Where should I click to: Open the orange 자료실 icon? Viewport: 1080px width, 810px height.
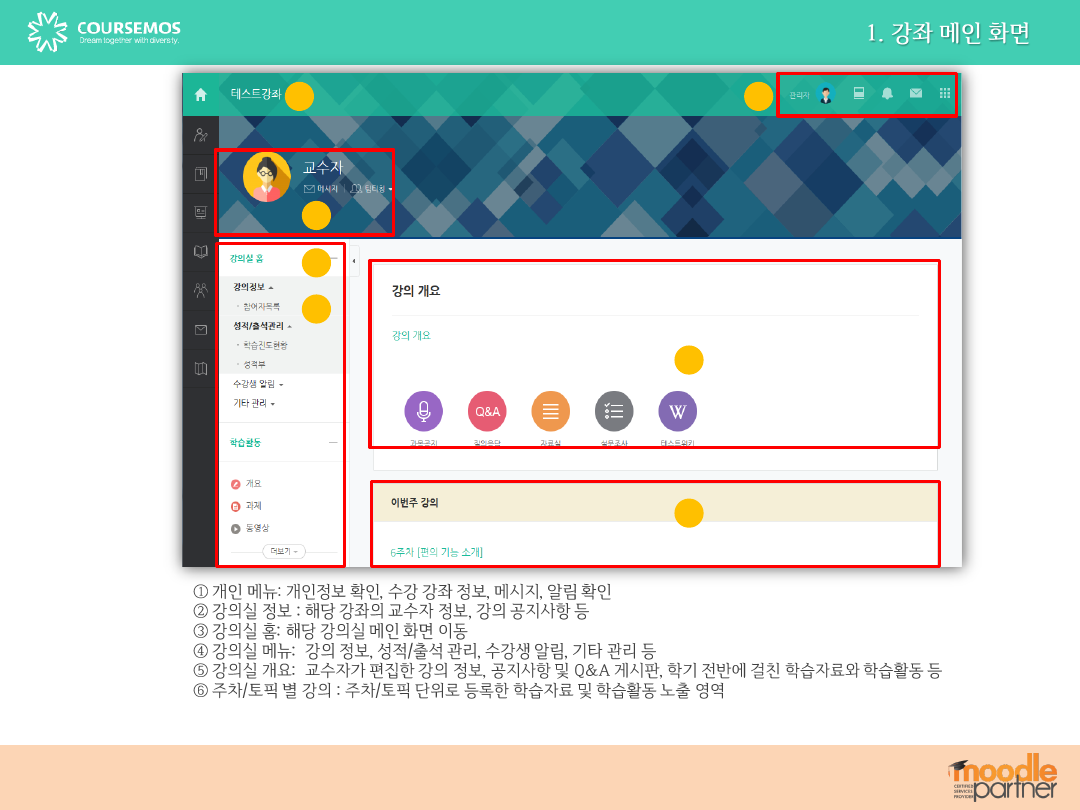pos(550,411)
